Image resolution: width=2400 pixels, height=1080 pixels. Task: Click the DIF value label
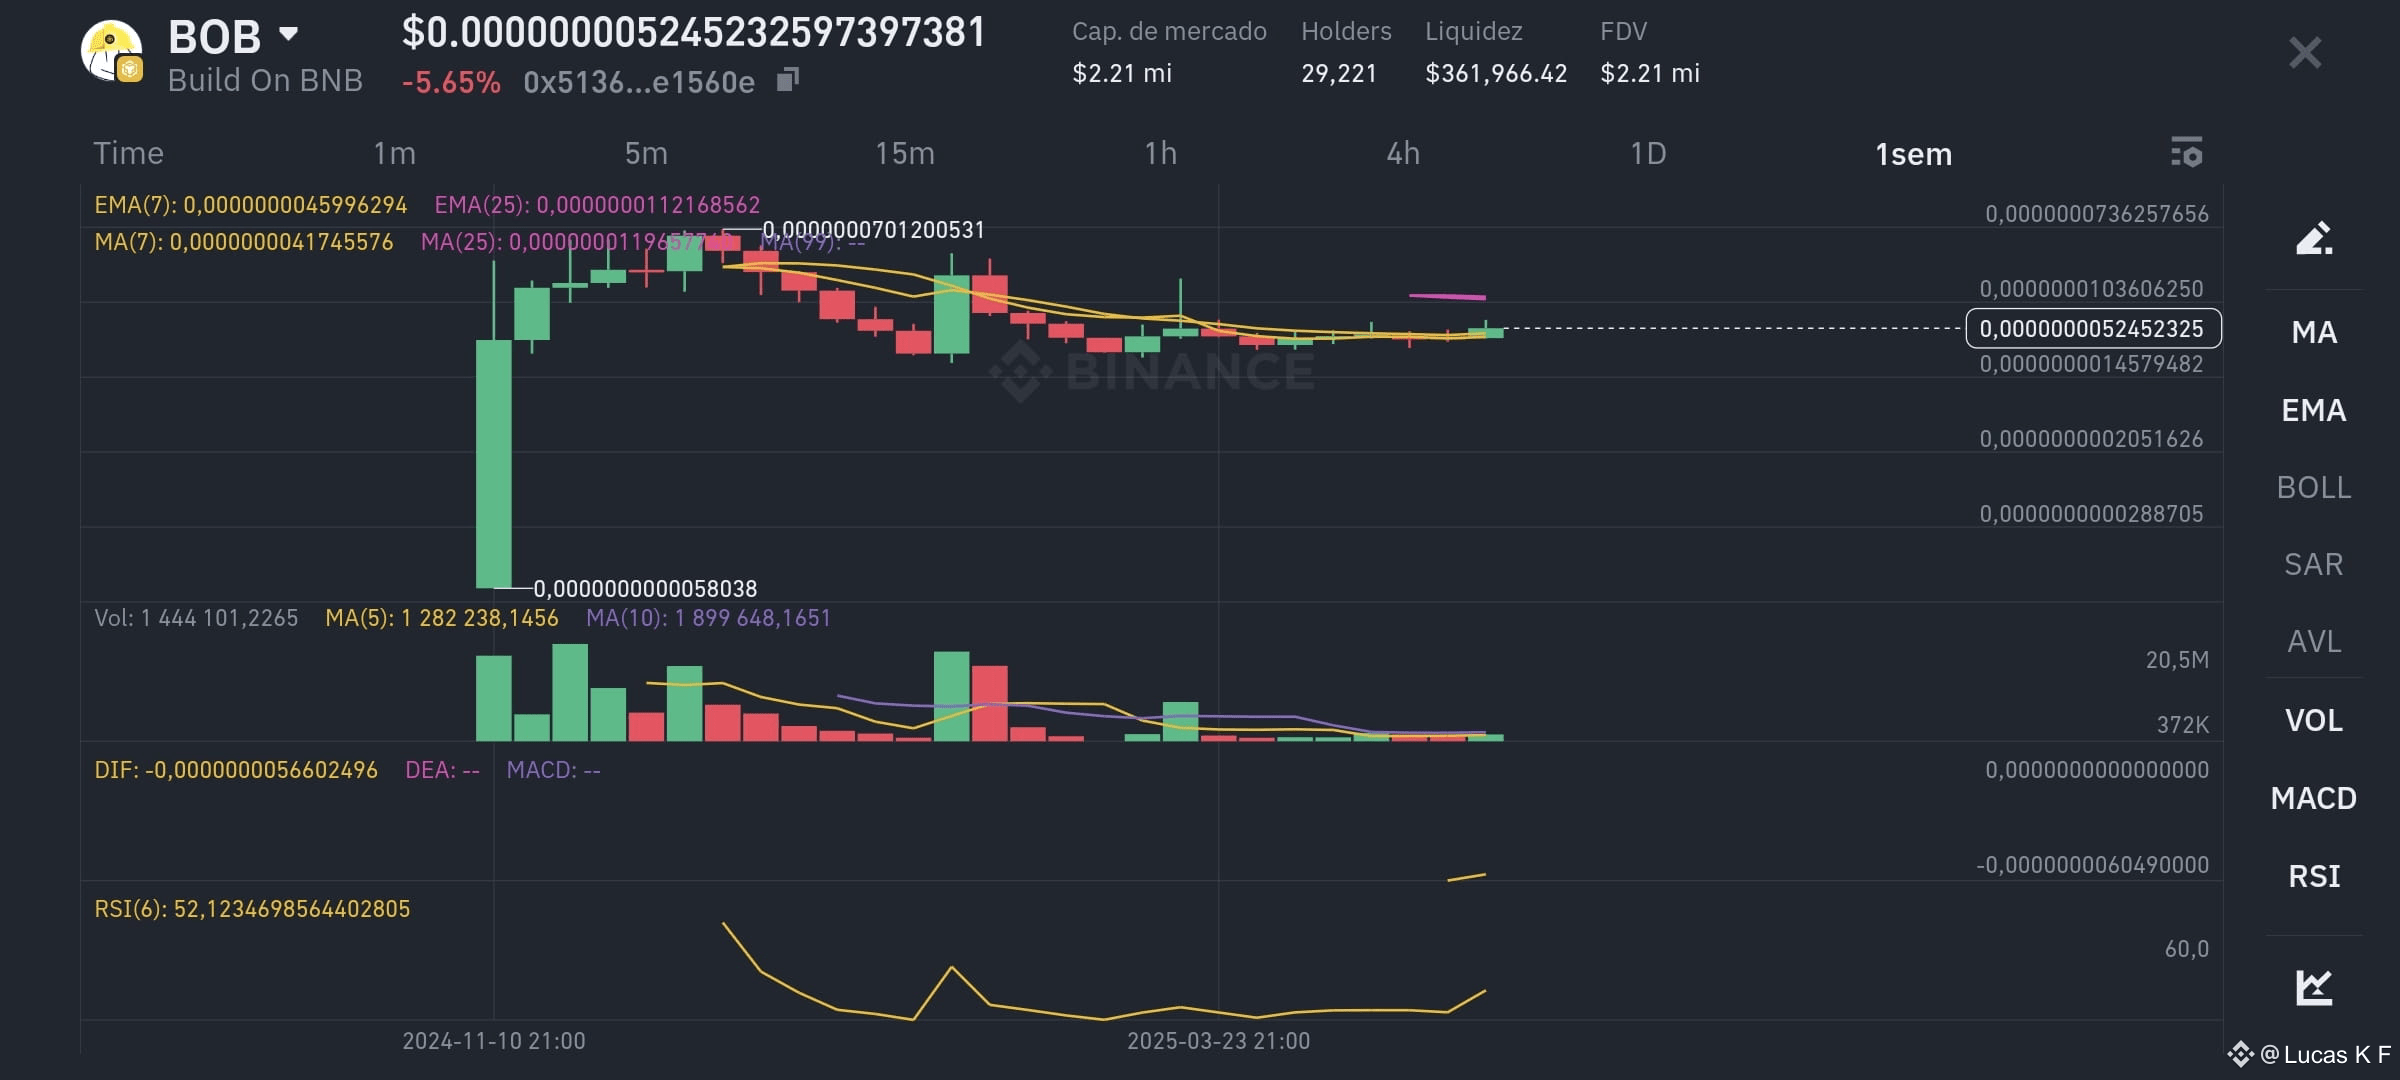(236, 770)
